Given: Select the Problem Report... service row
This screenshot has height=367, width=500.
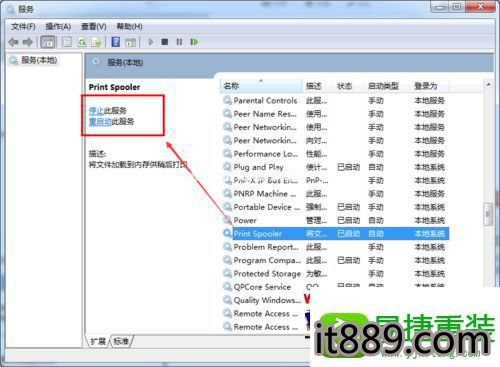Looking at the screenshot, I should [x=335, y=247].
